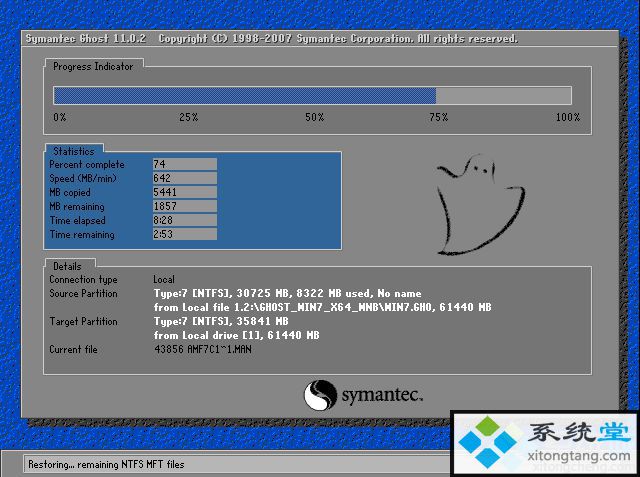Select the Speed value 642
Screen dimensions: 640x477
(184, 178)
